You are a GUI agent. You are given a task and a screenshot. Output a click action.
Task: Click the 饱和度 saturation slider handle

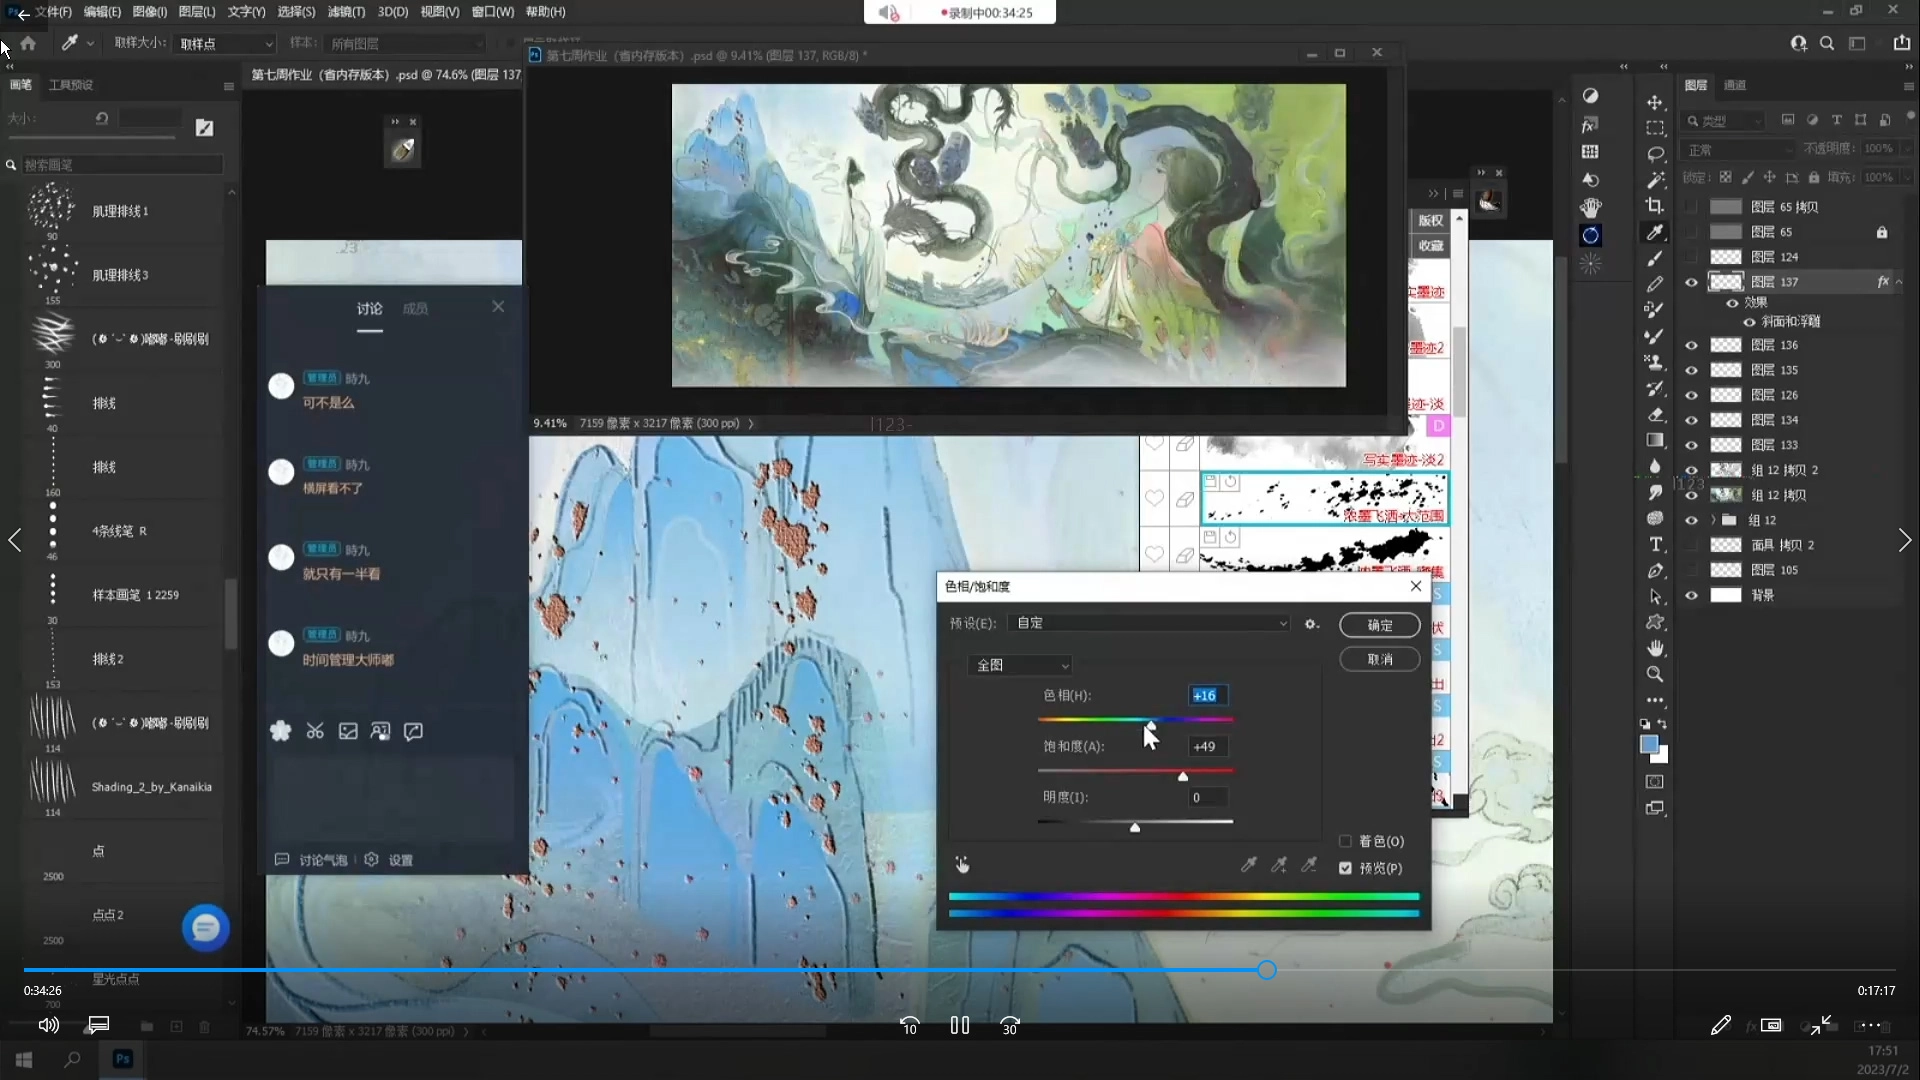pyautogui.click(x=1183, y=777)
